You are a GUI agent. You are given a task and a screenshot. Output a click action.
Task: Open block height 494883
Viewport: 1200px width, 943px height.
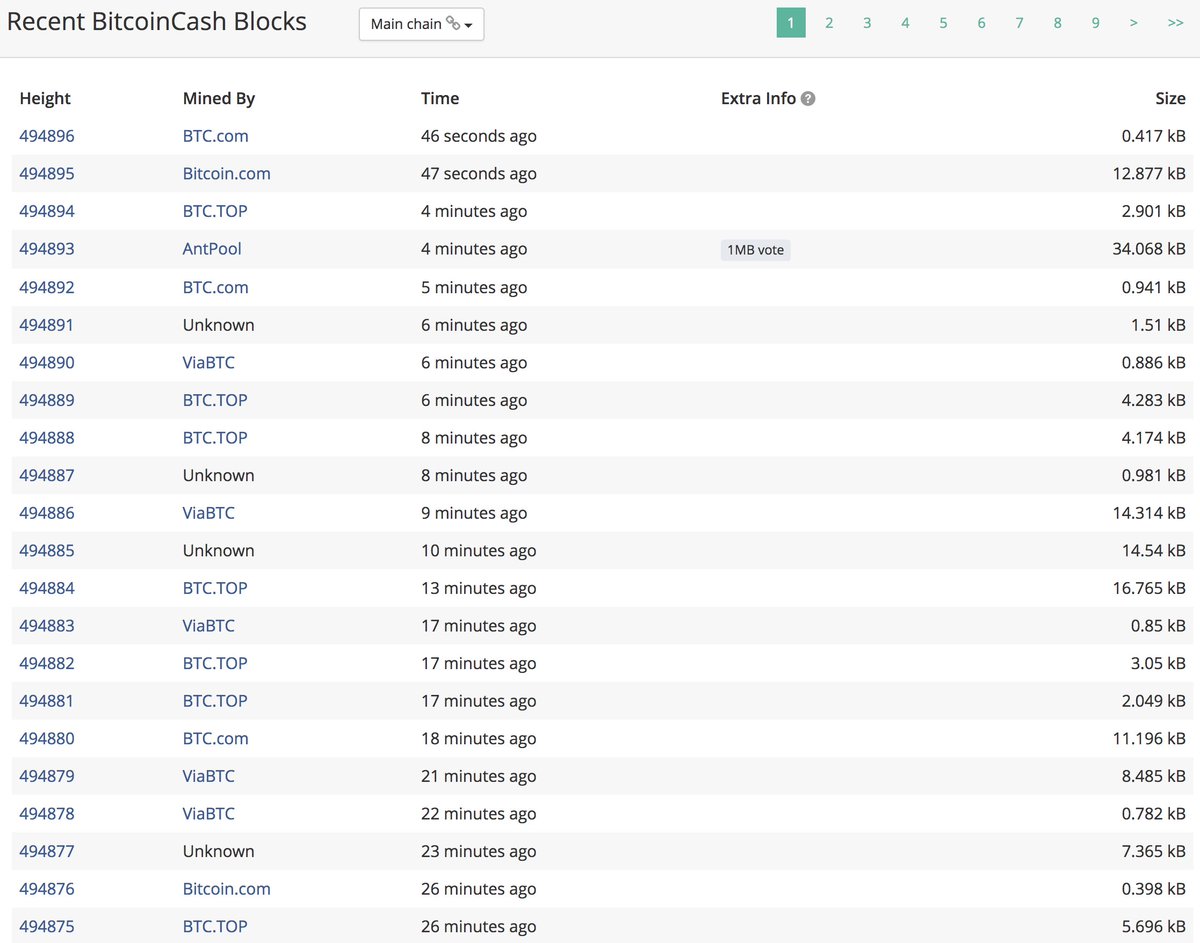(x=47, y=626)
